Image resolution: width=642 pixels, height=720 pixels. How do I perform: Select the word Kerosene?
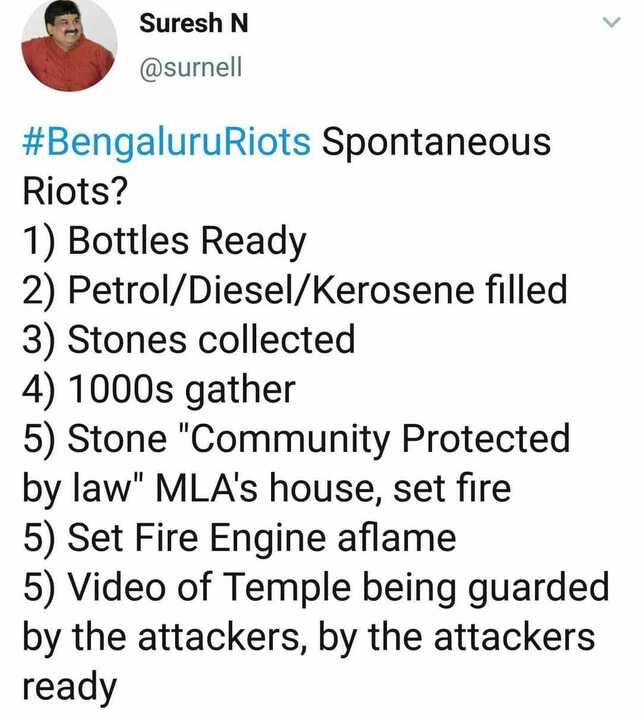point(393,290)
